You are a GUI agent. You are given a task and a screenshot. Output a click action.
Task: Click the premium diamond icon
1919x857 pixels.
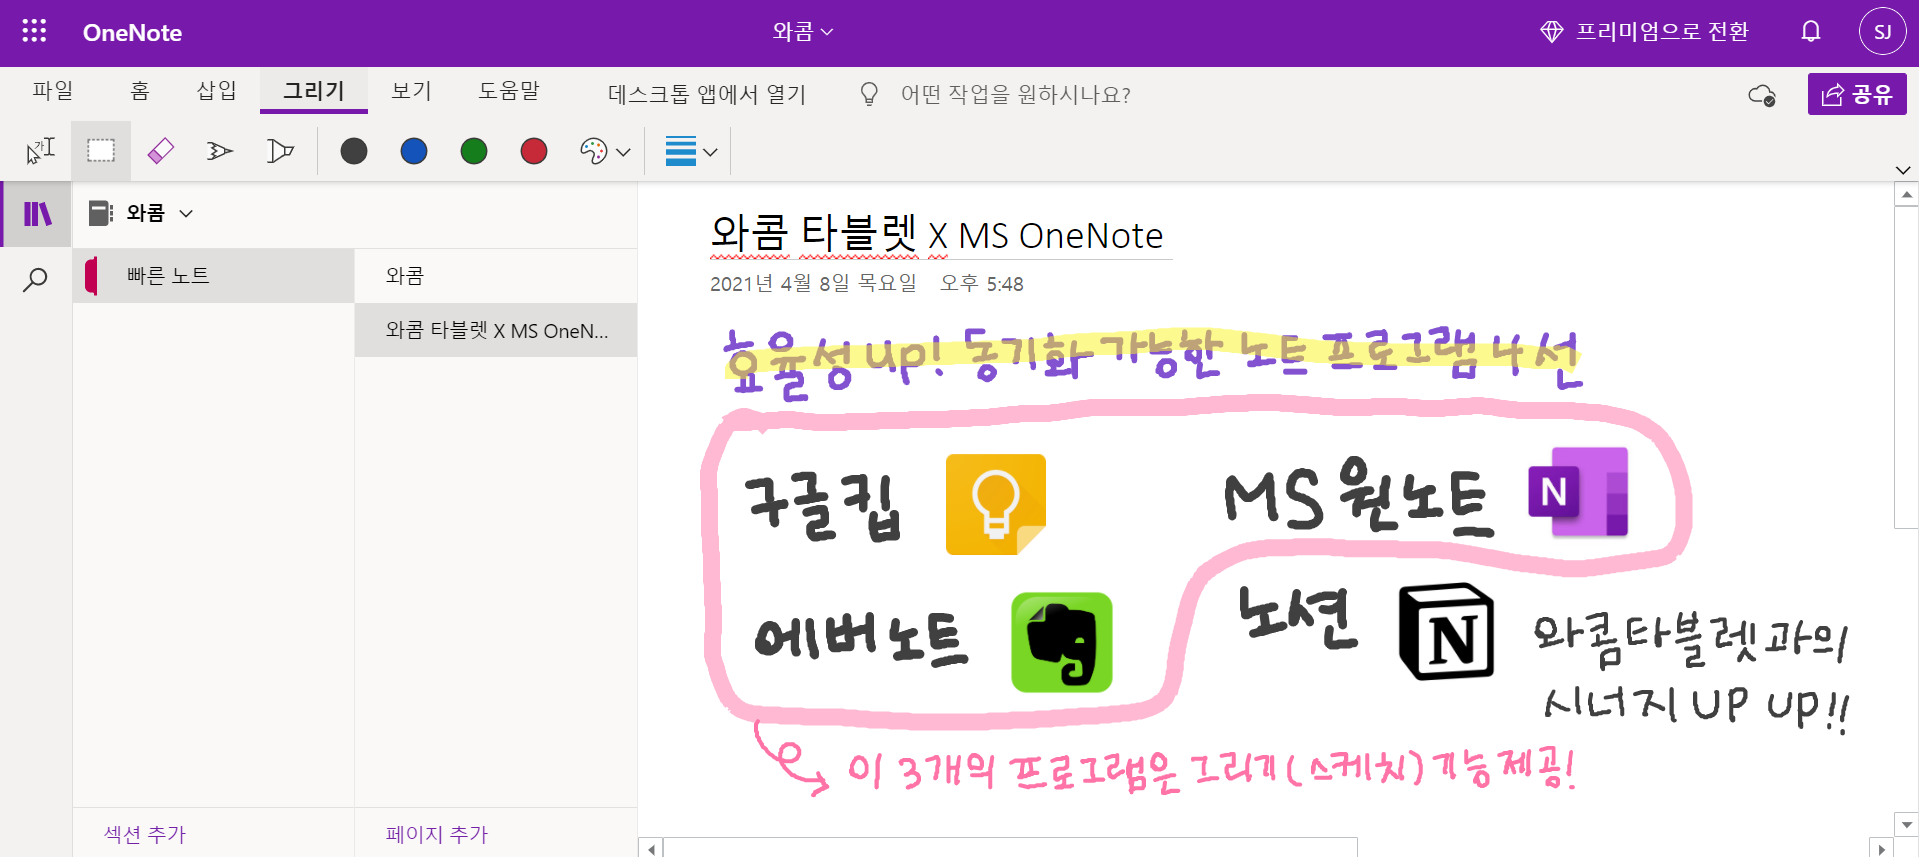1551,32
